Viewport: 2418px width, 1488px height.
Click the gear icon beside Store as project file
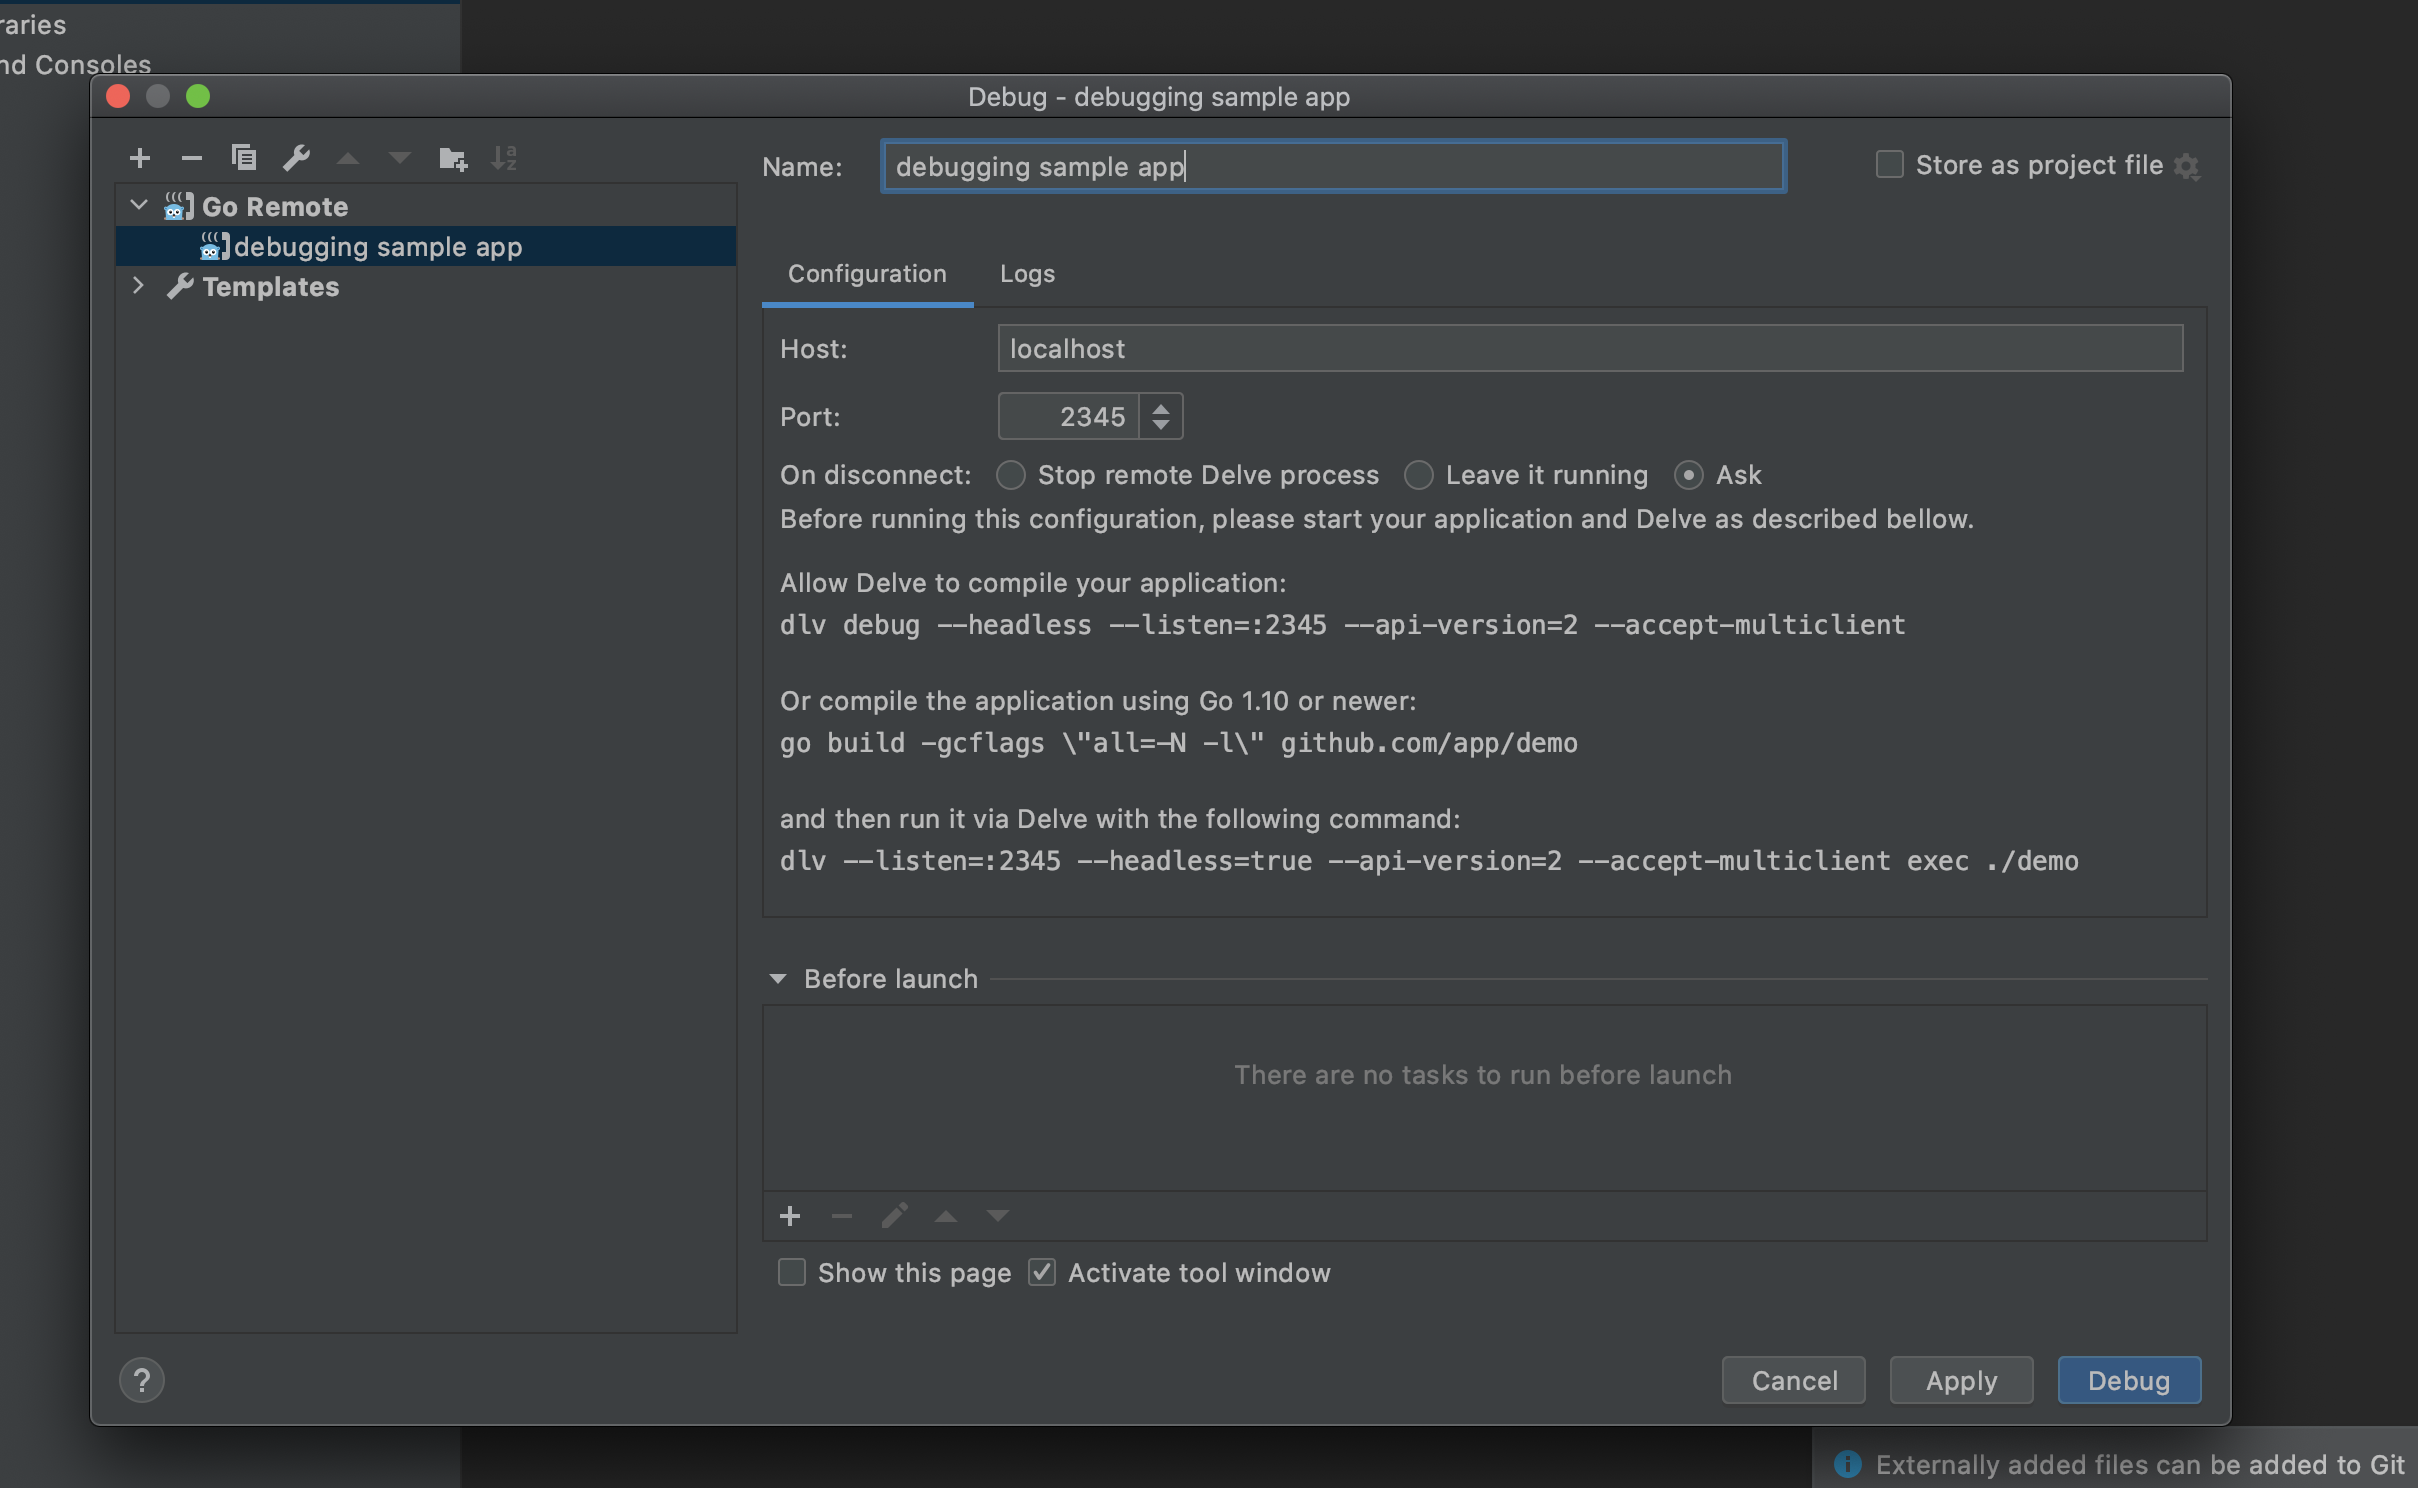coord(2187,167)
